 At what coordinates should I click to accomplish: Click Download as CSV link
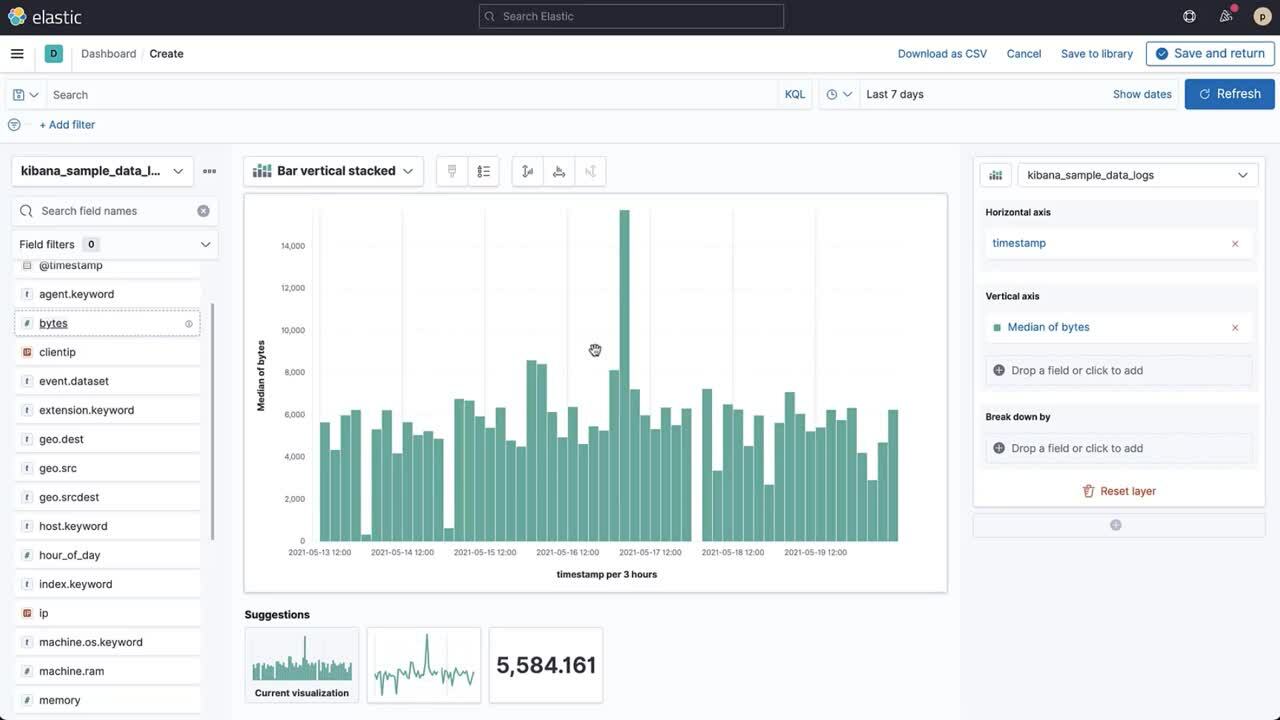point(942,54)
